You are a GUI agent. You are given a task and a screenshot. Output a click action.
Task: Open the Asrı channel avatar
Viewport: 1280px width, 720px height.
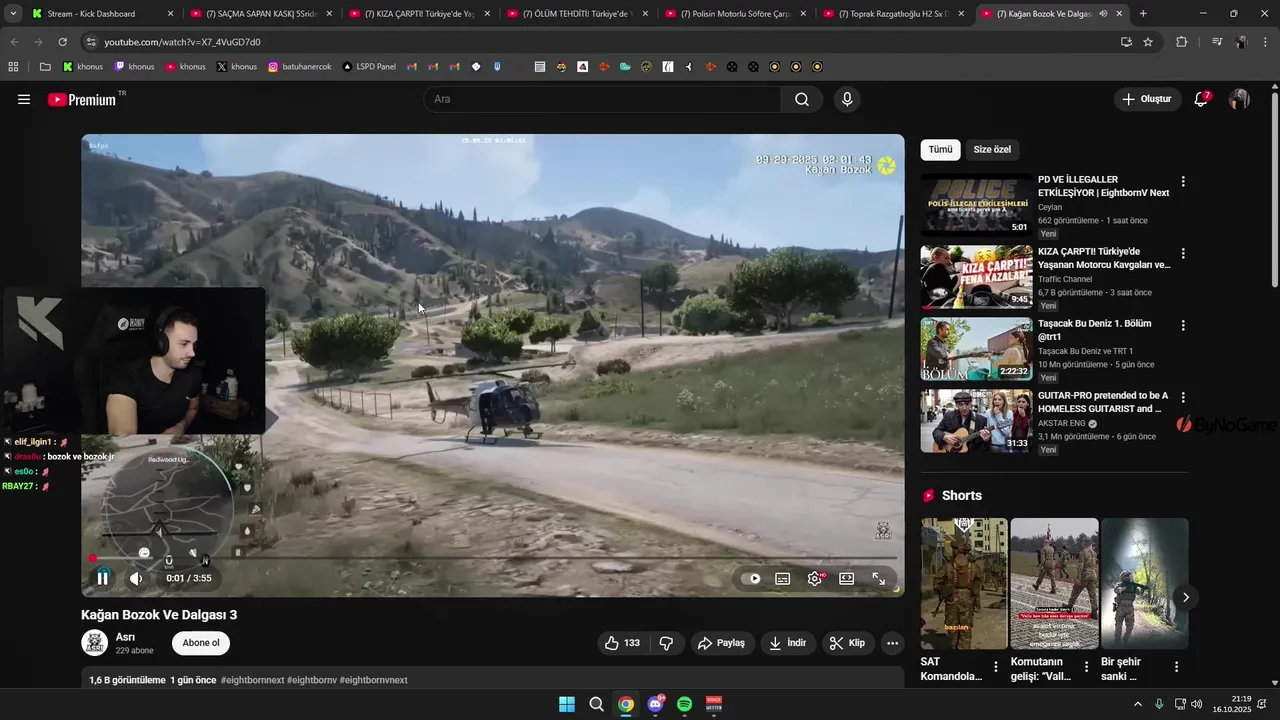click(x=95, y=643)
